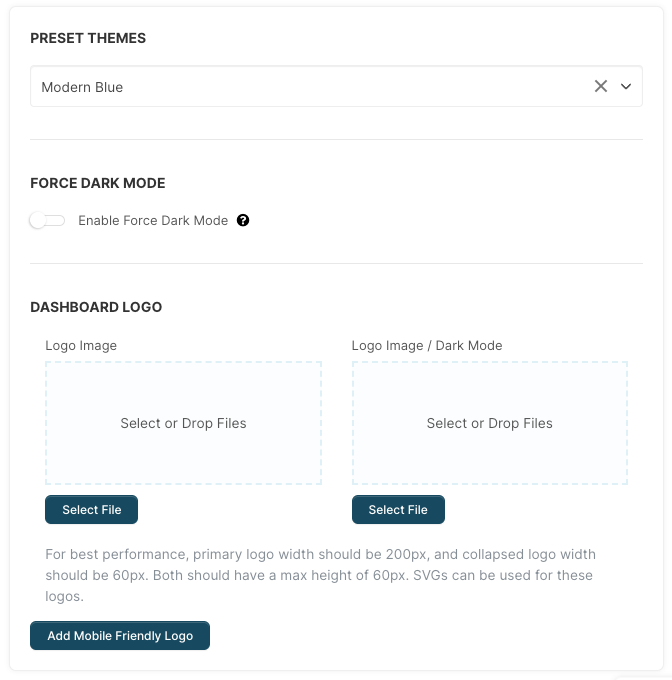Click the DASHBOARD LOGO heading

96,307
